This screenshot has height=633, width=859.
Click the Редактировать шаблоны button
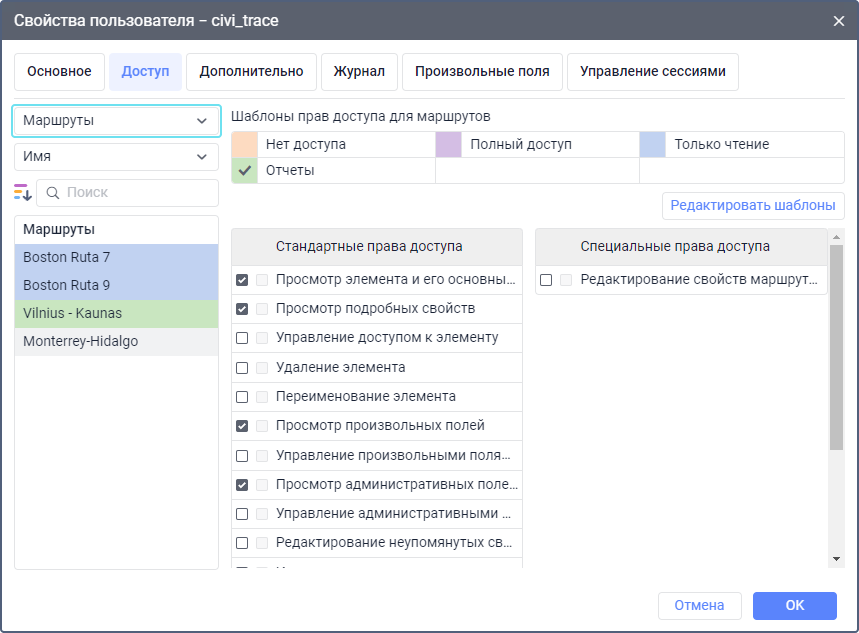pos(752,206)
